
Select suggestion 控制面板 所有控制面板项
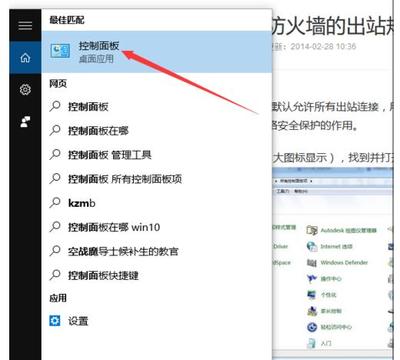157,179
